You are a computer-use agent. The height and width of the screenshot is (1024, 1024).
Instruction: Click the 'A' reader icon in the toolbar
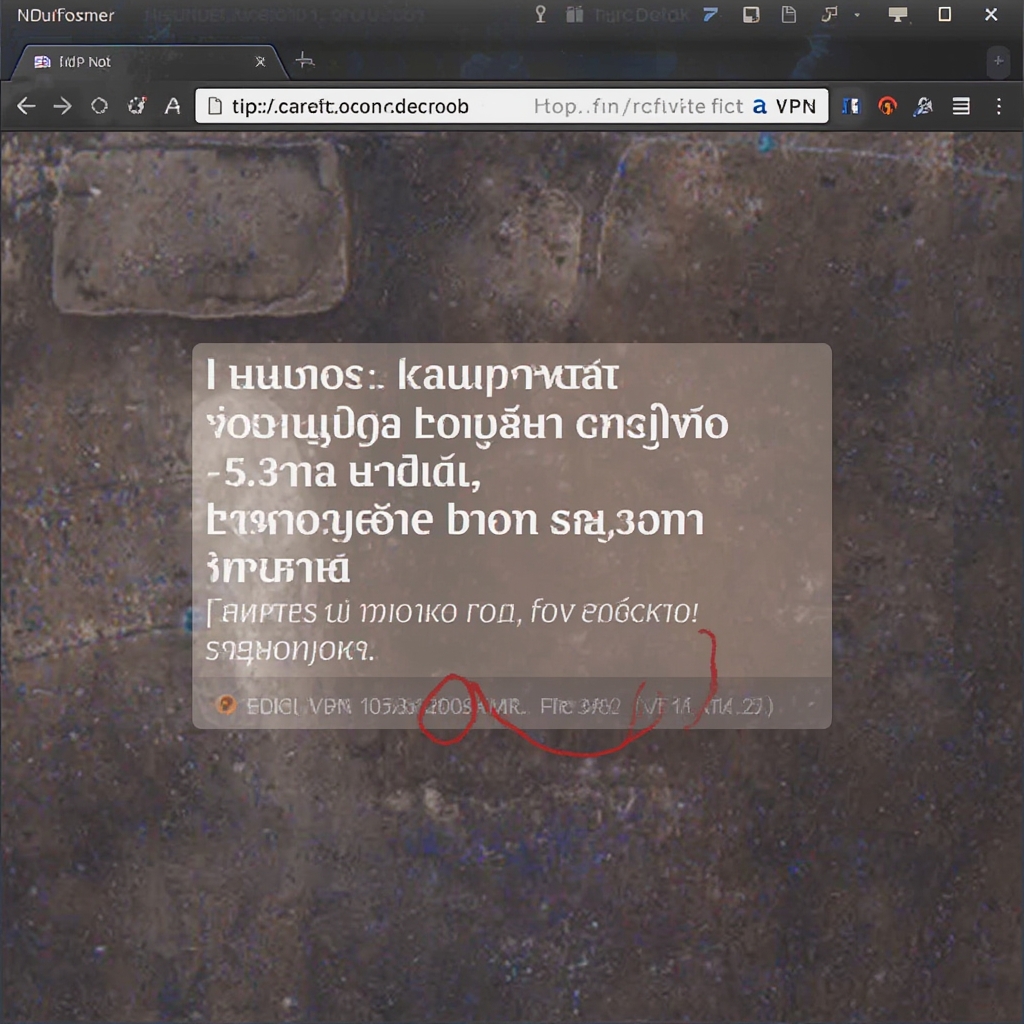click(x=172, y=106)
